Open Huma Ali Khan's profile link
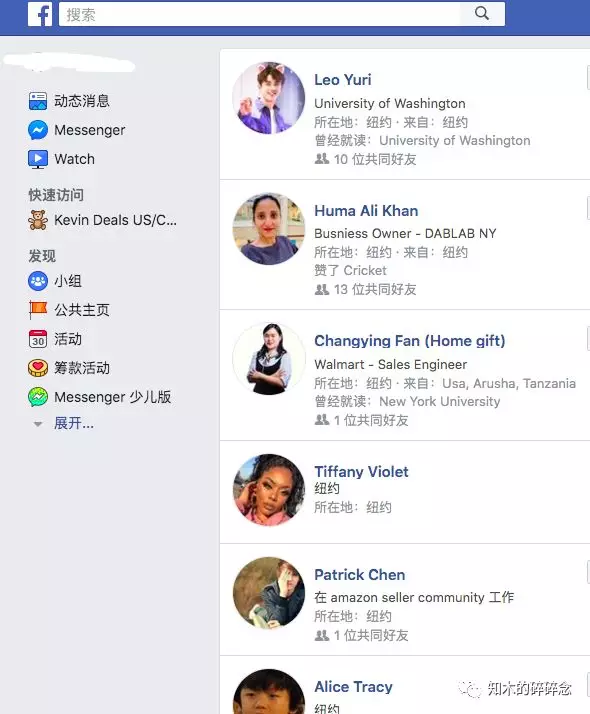 366,211
